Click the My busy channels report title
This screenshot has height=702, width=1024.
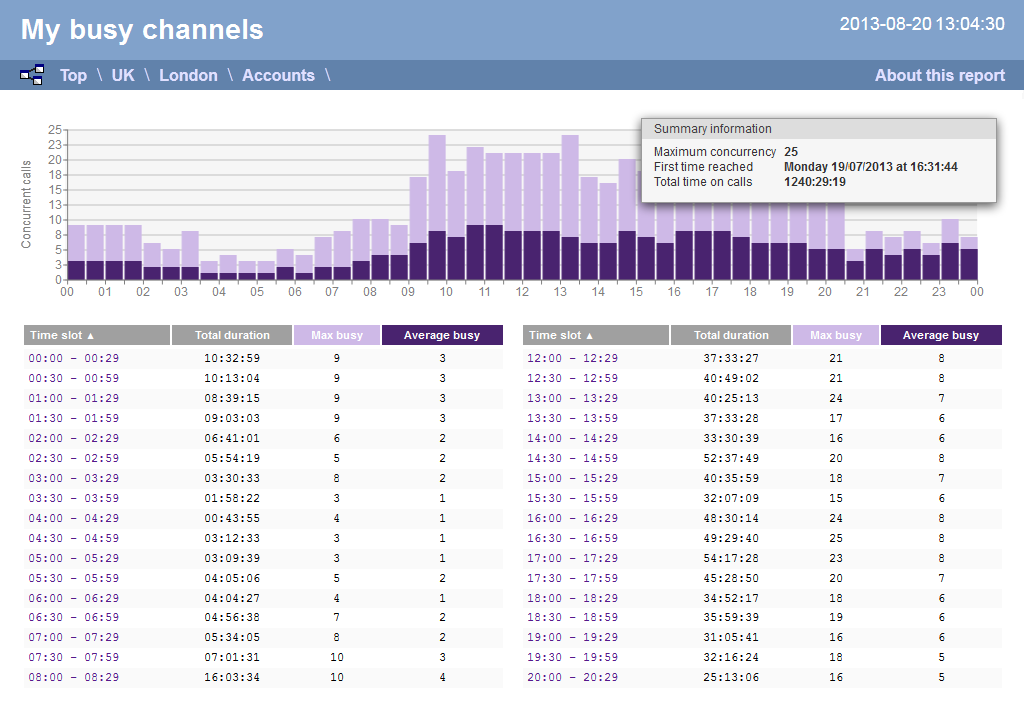[x=142, y=30]
